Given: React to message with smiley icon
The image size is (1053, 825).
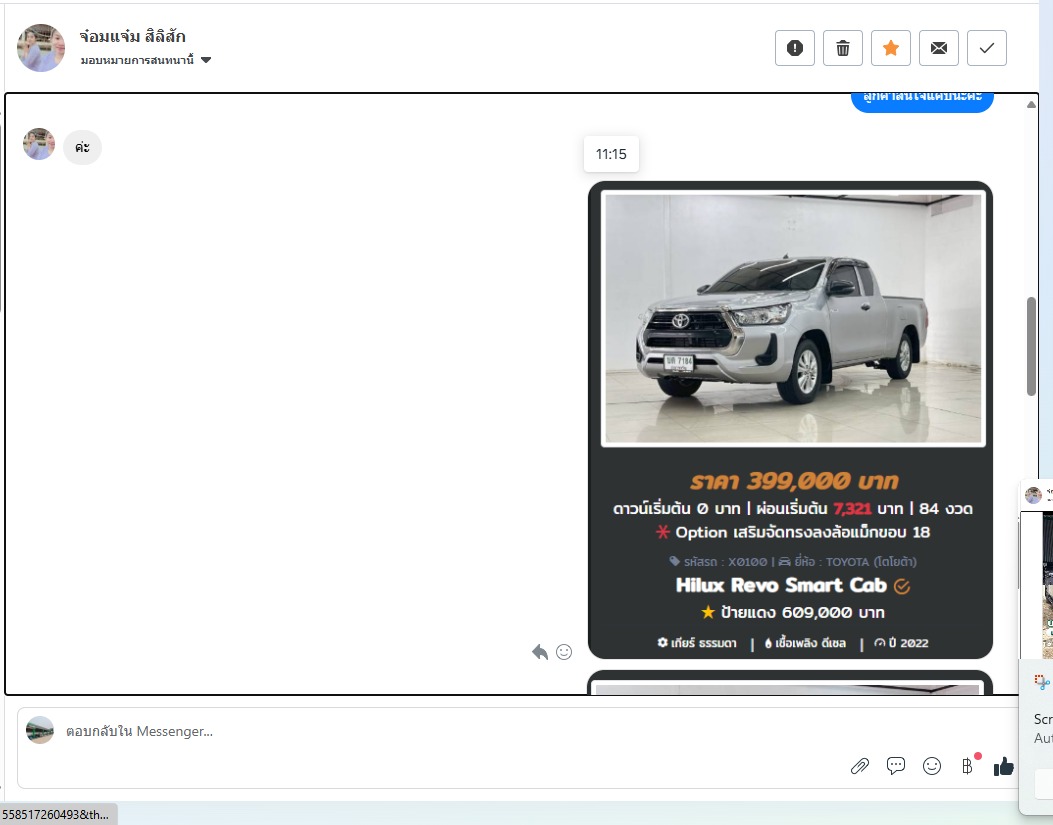Looking at the screenshot, I should (x=564, y=652).
